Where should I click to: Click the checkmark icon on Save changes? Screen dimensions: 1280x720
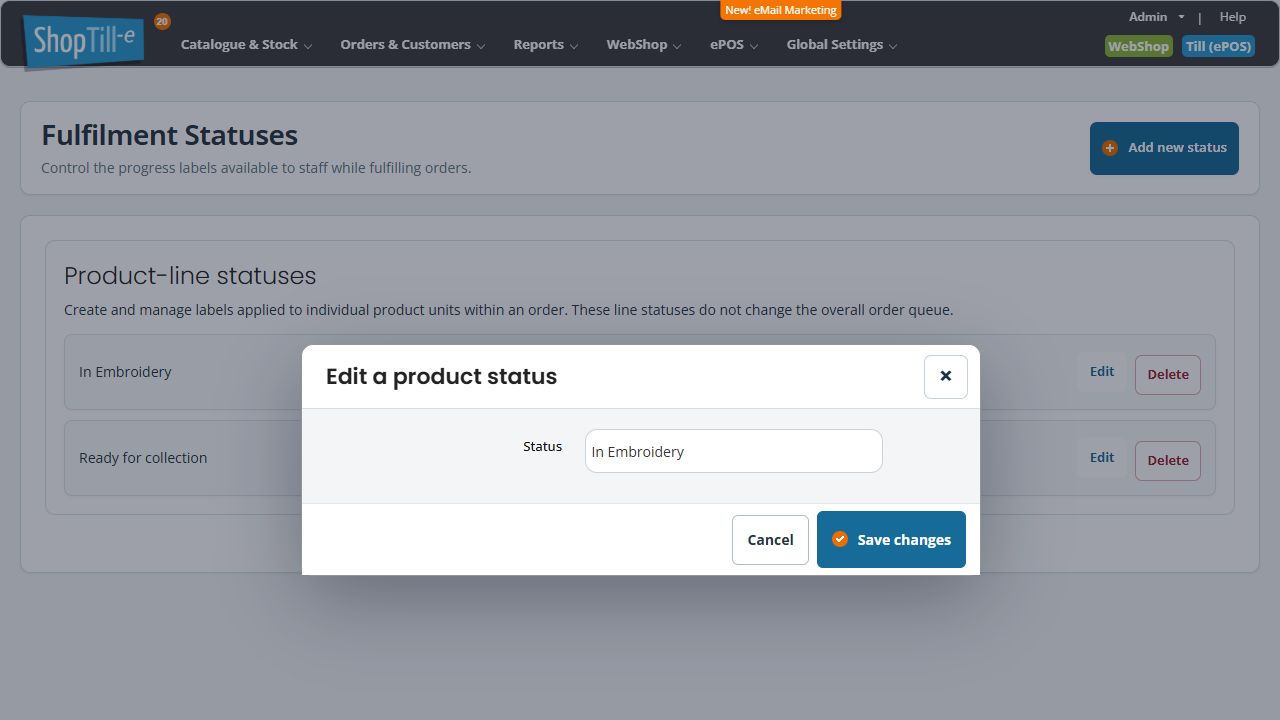tap(840, 539)
